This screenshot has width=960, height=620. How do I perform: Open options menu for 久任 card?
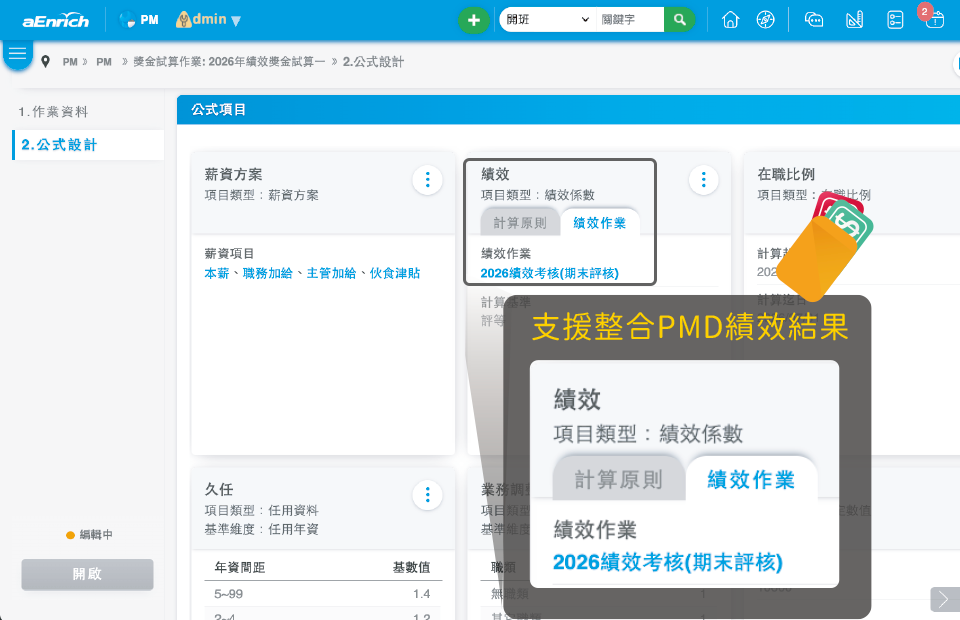427,495
